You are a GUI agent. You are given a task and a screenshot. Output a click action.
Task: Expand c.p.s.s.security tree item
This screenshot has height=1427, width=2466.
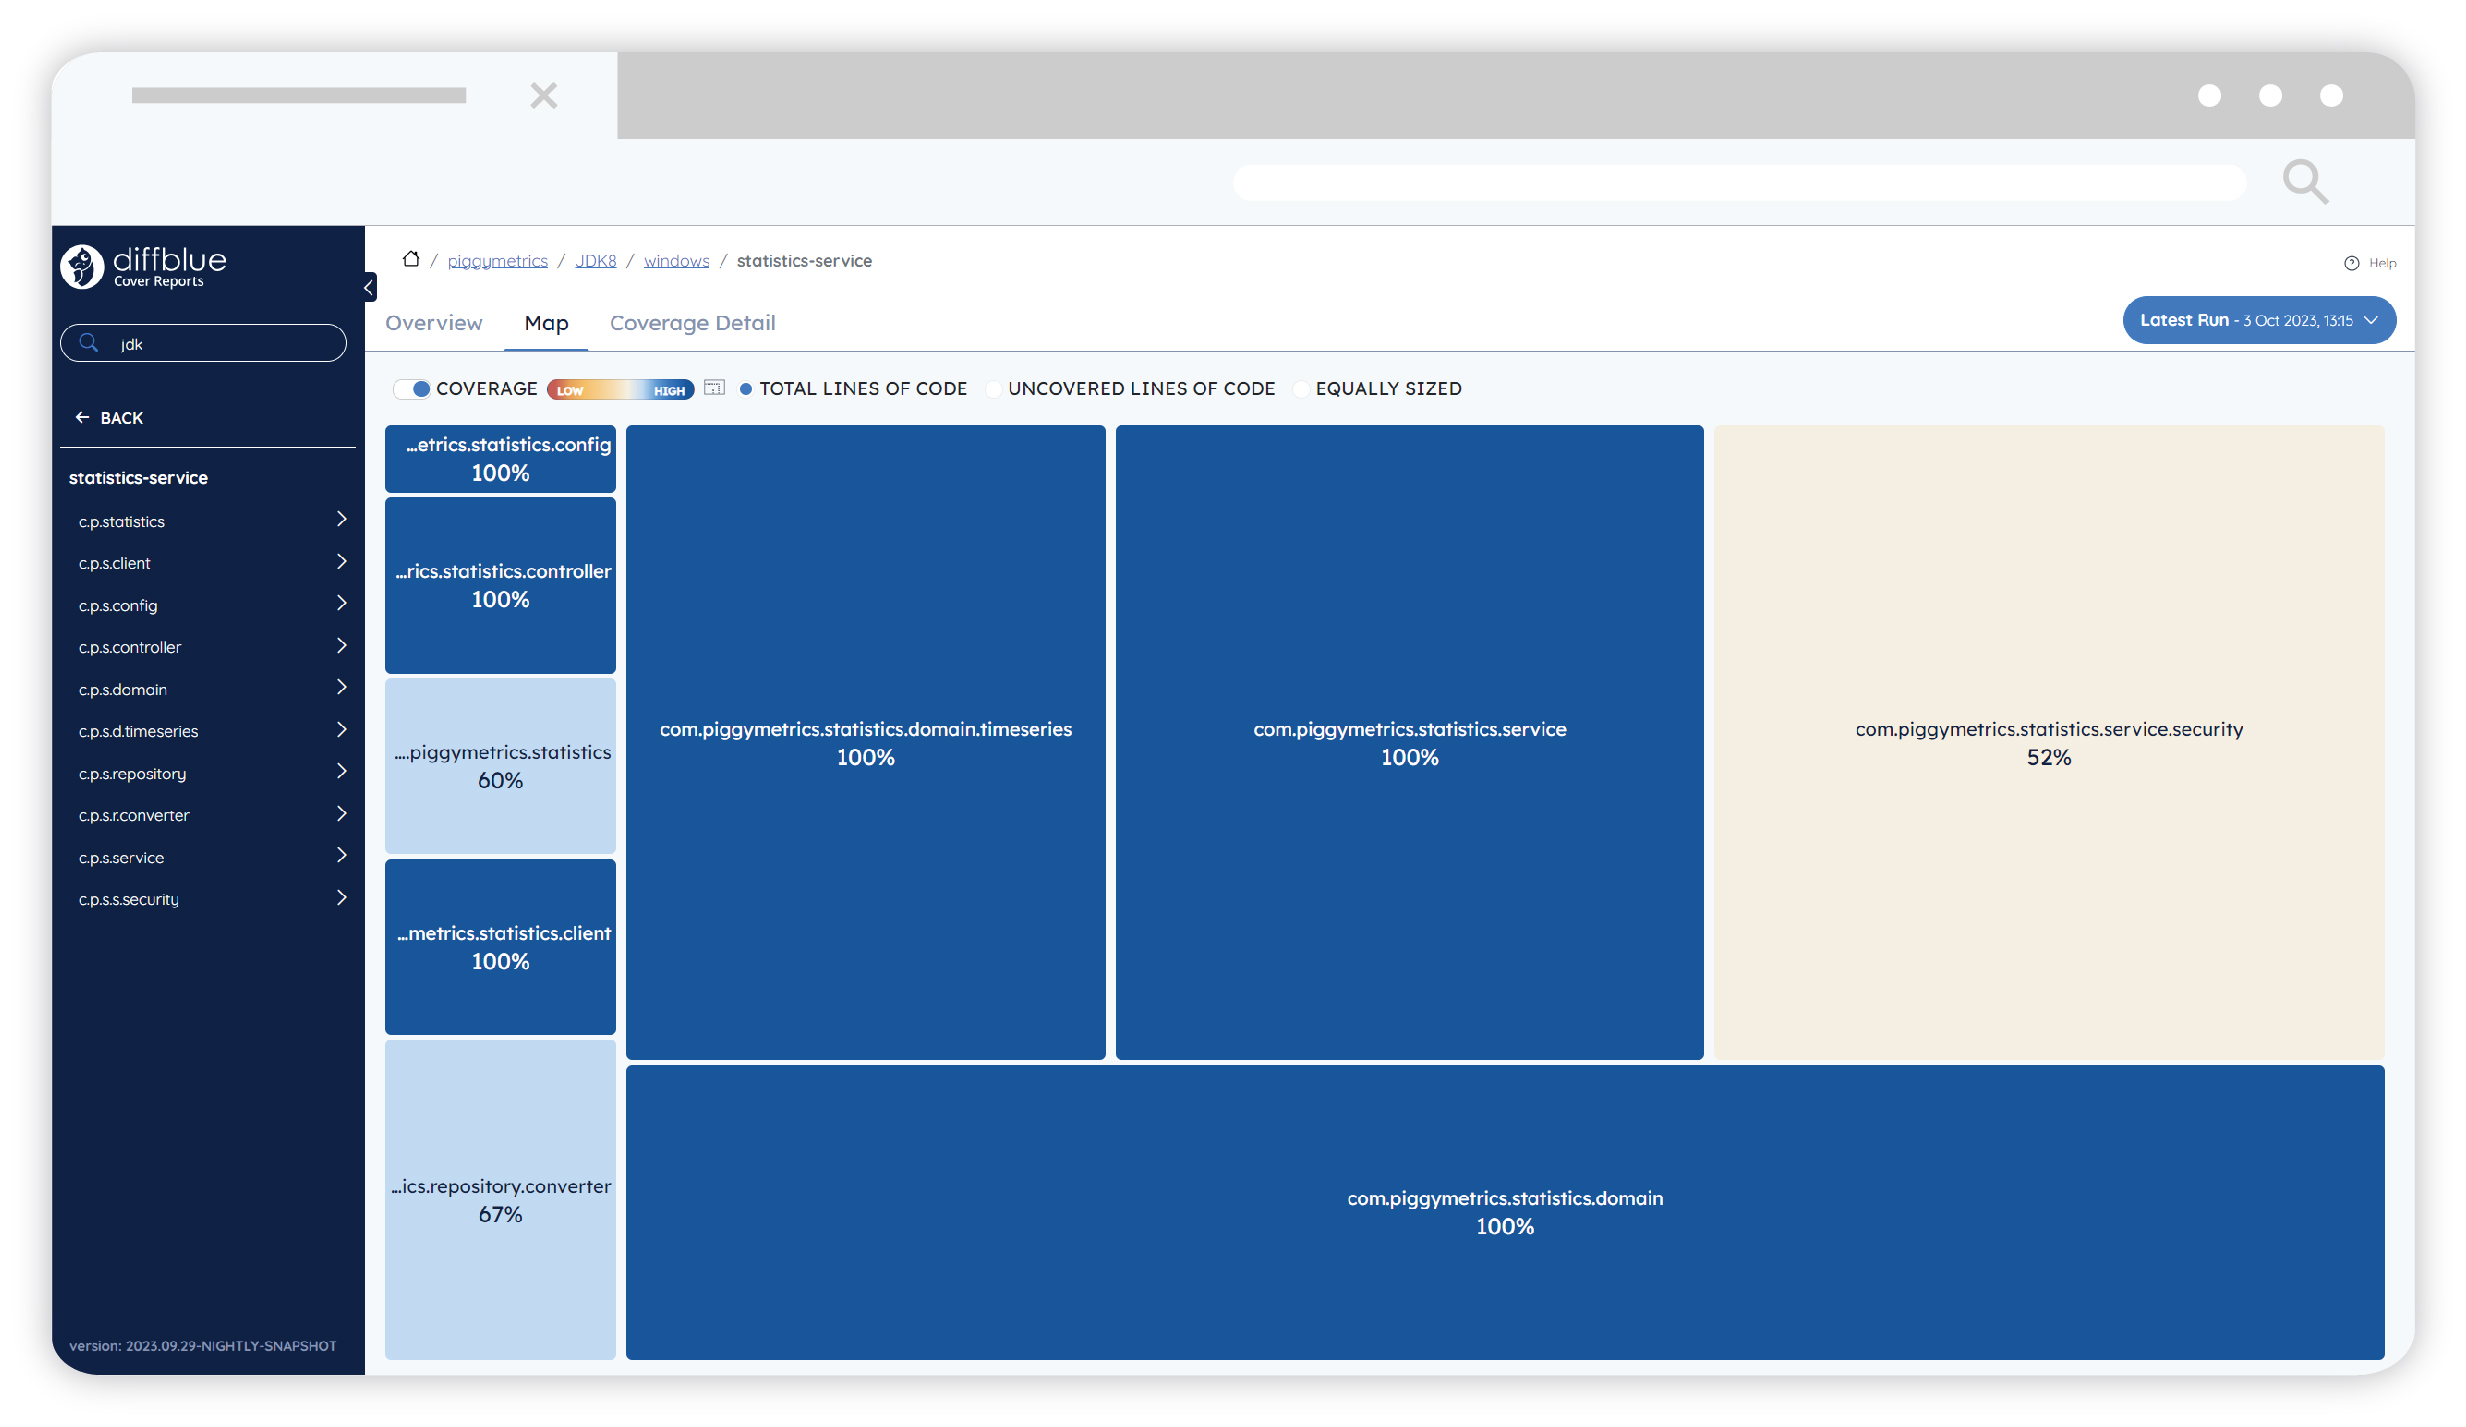point(341,898)
